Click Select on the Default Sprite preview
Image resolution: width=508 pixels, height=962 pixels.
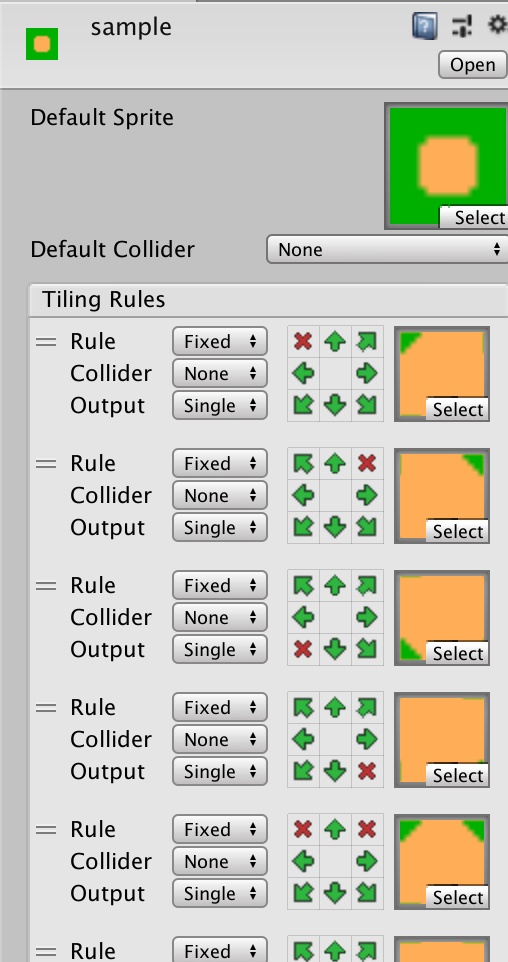475,217
